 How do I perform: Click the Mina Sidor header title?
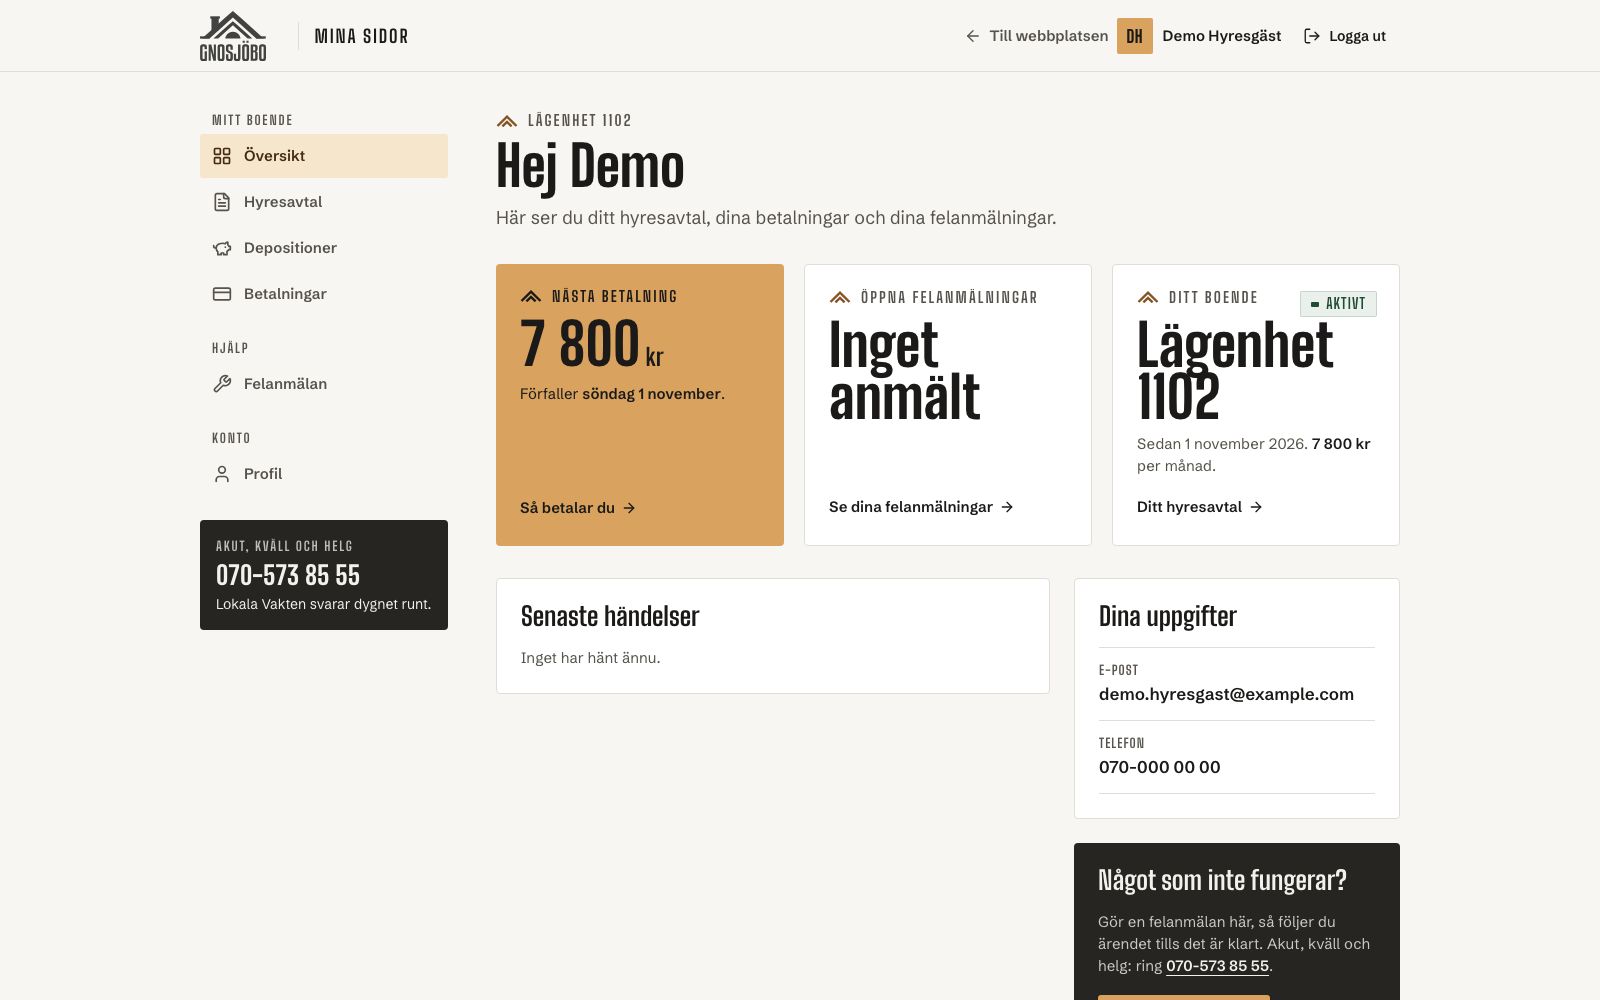361,36
